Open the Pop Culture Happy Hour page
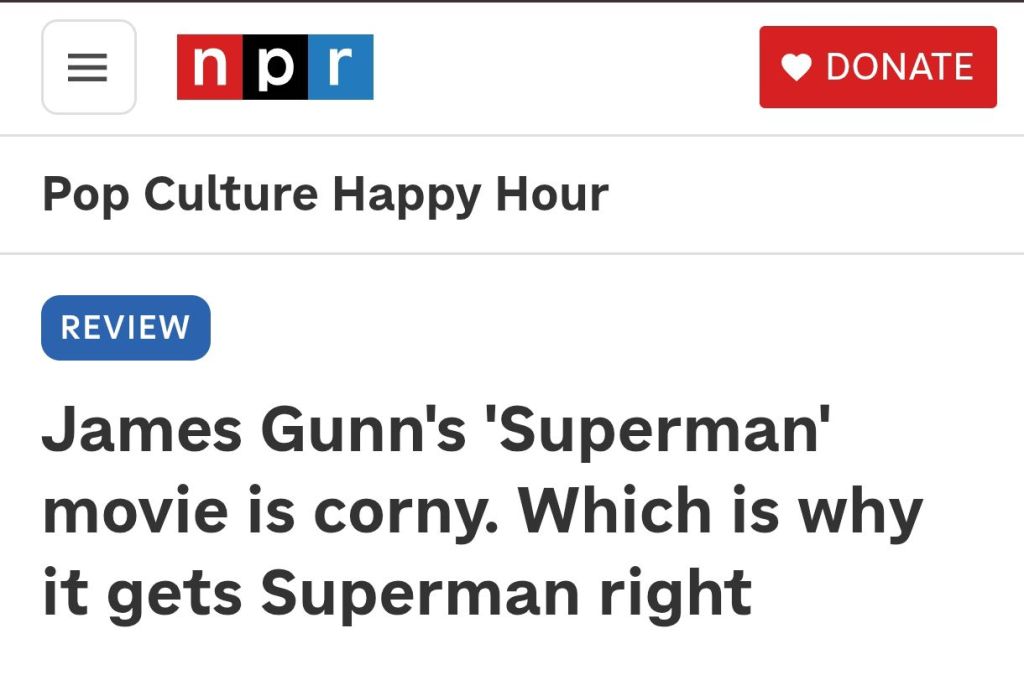The width and height of the screenshot is (1024, 675). pos(325,194)
